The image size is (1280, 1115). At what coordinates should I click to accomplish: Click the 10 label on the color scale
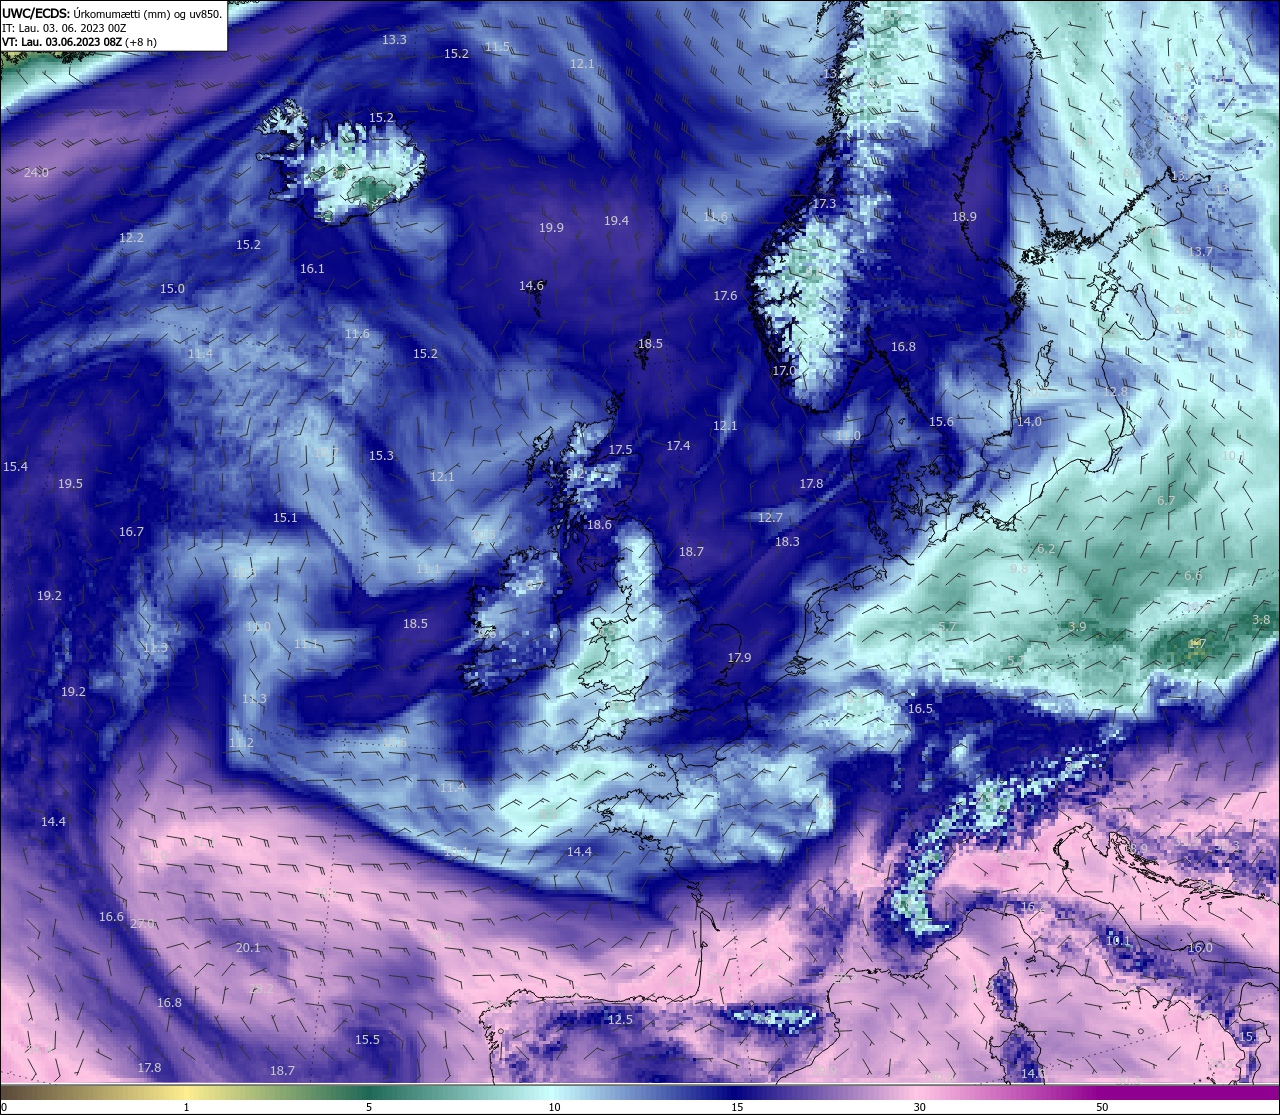click(x=553, y=1107)
